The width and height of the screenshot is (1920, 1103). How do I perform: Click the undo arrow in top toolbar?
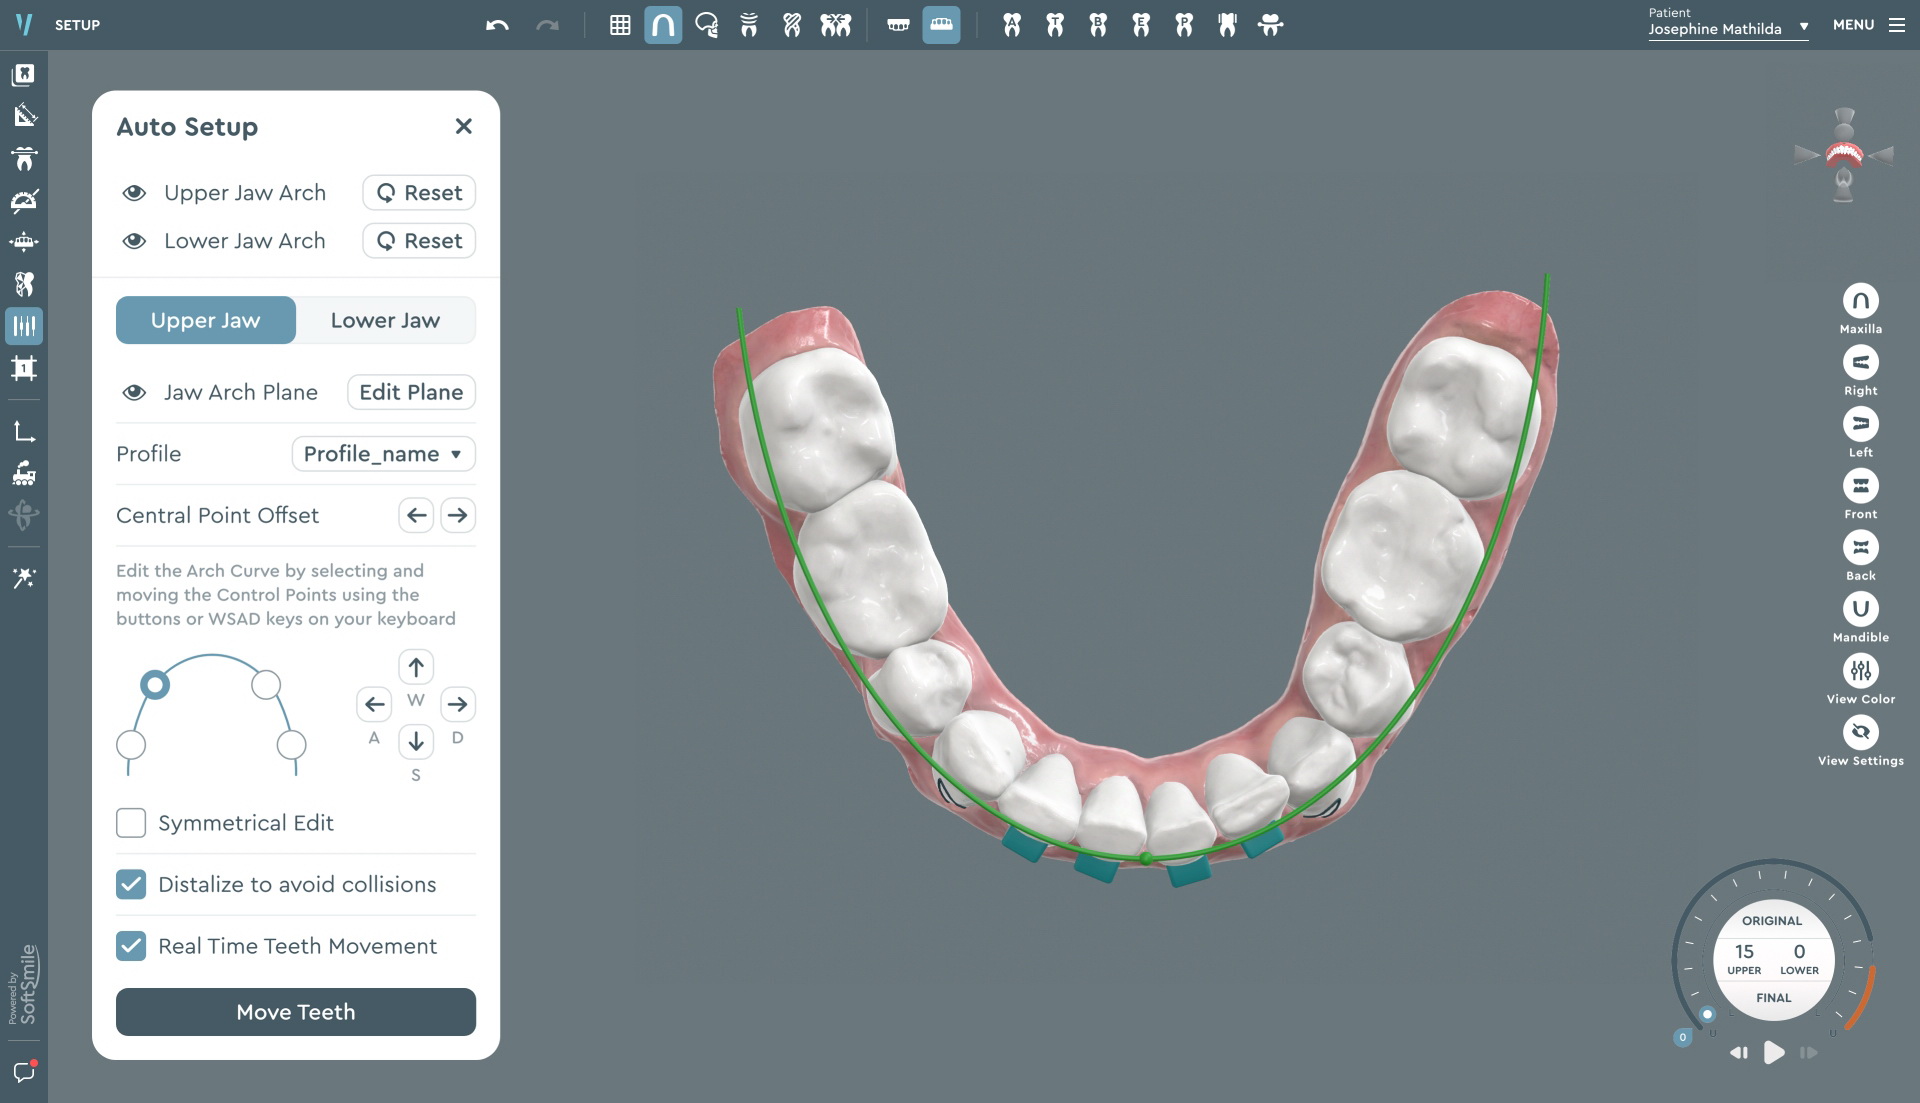(497, 25)
